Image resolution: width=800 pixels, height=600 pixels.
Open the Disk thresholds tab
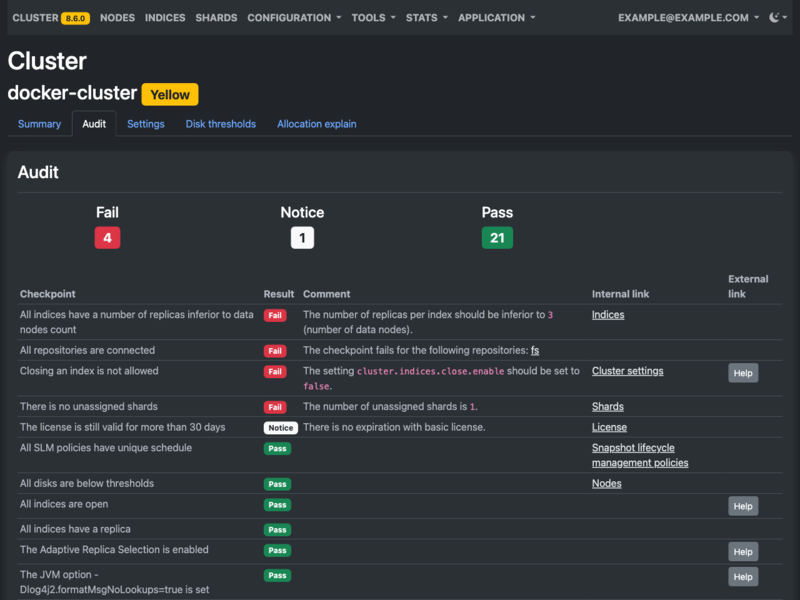220,123
